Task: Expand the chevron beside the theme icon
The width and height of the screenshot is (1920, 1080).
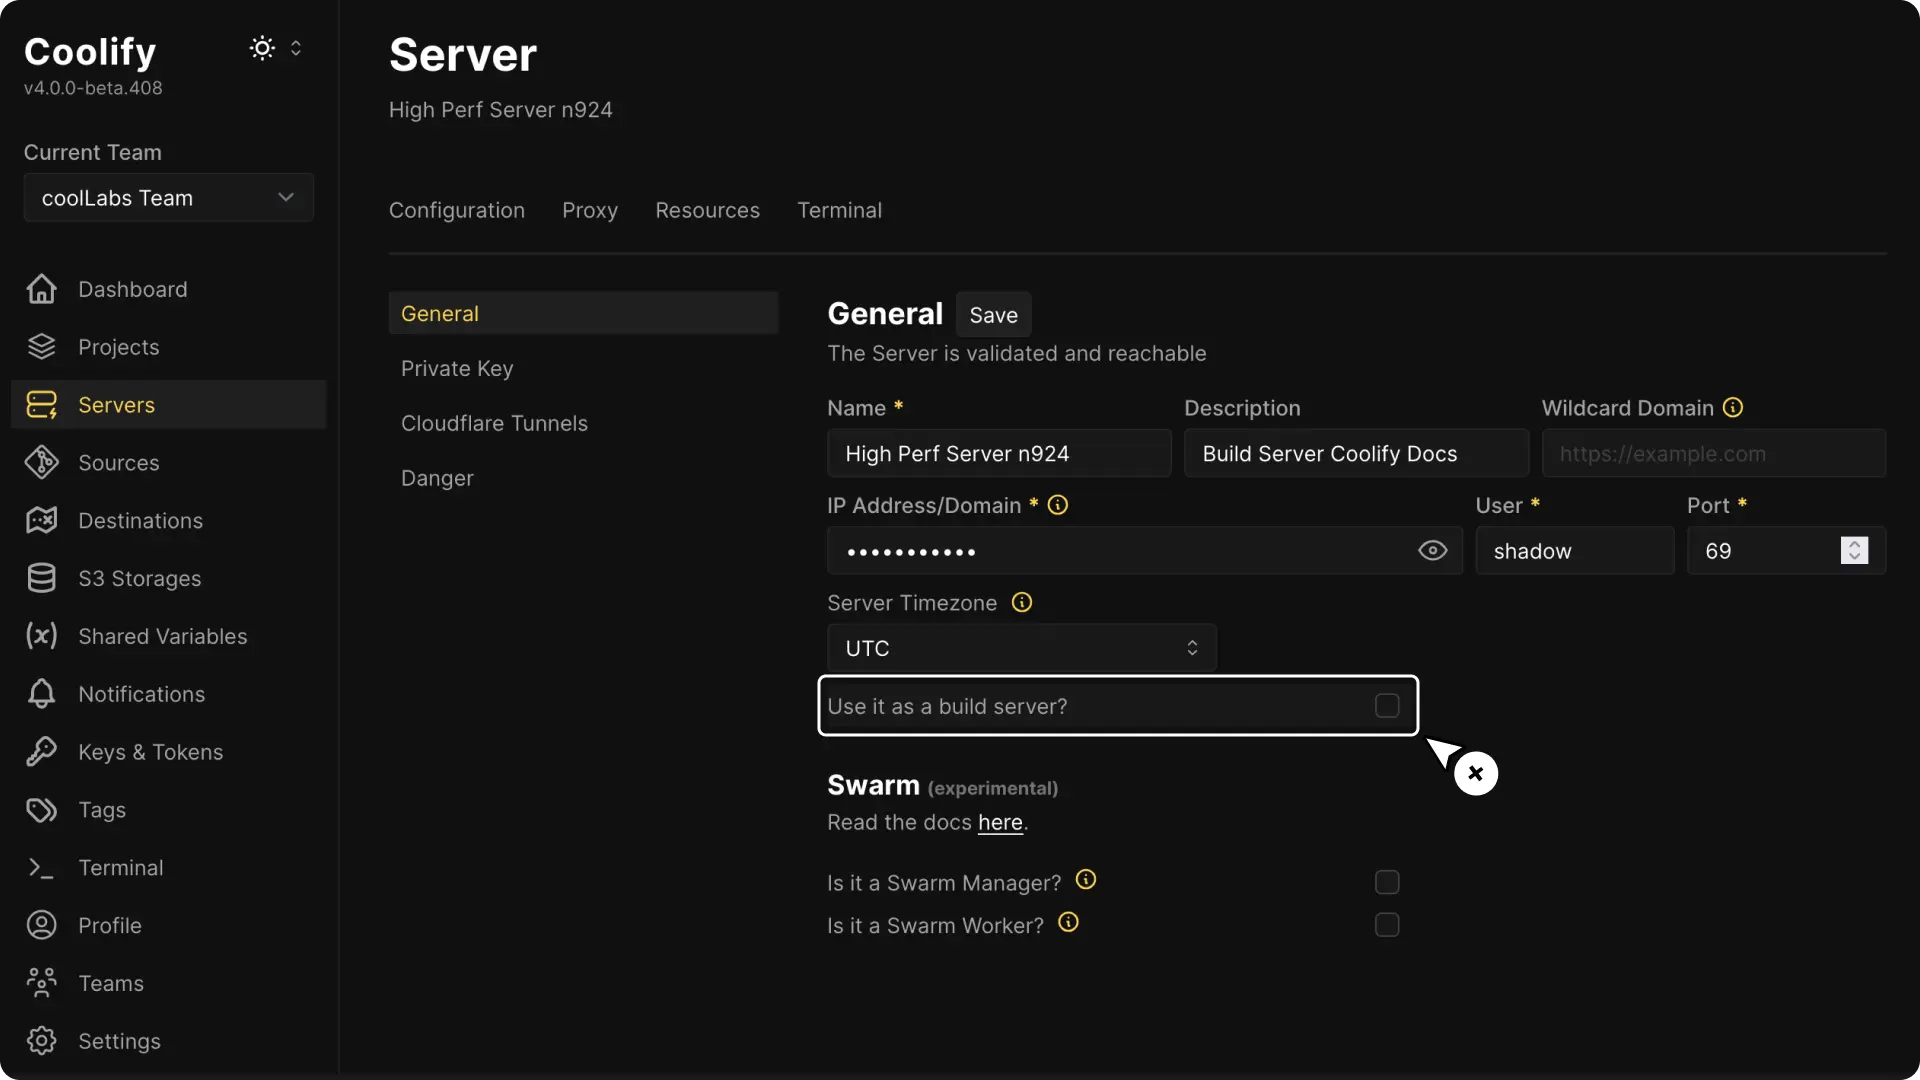Action: point(296,48)
